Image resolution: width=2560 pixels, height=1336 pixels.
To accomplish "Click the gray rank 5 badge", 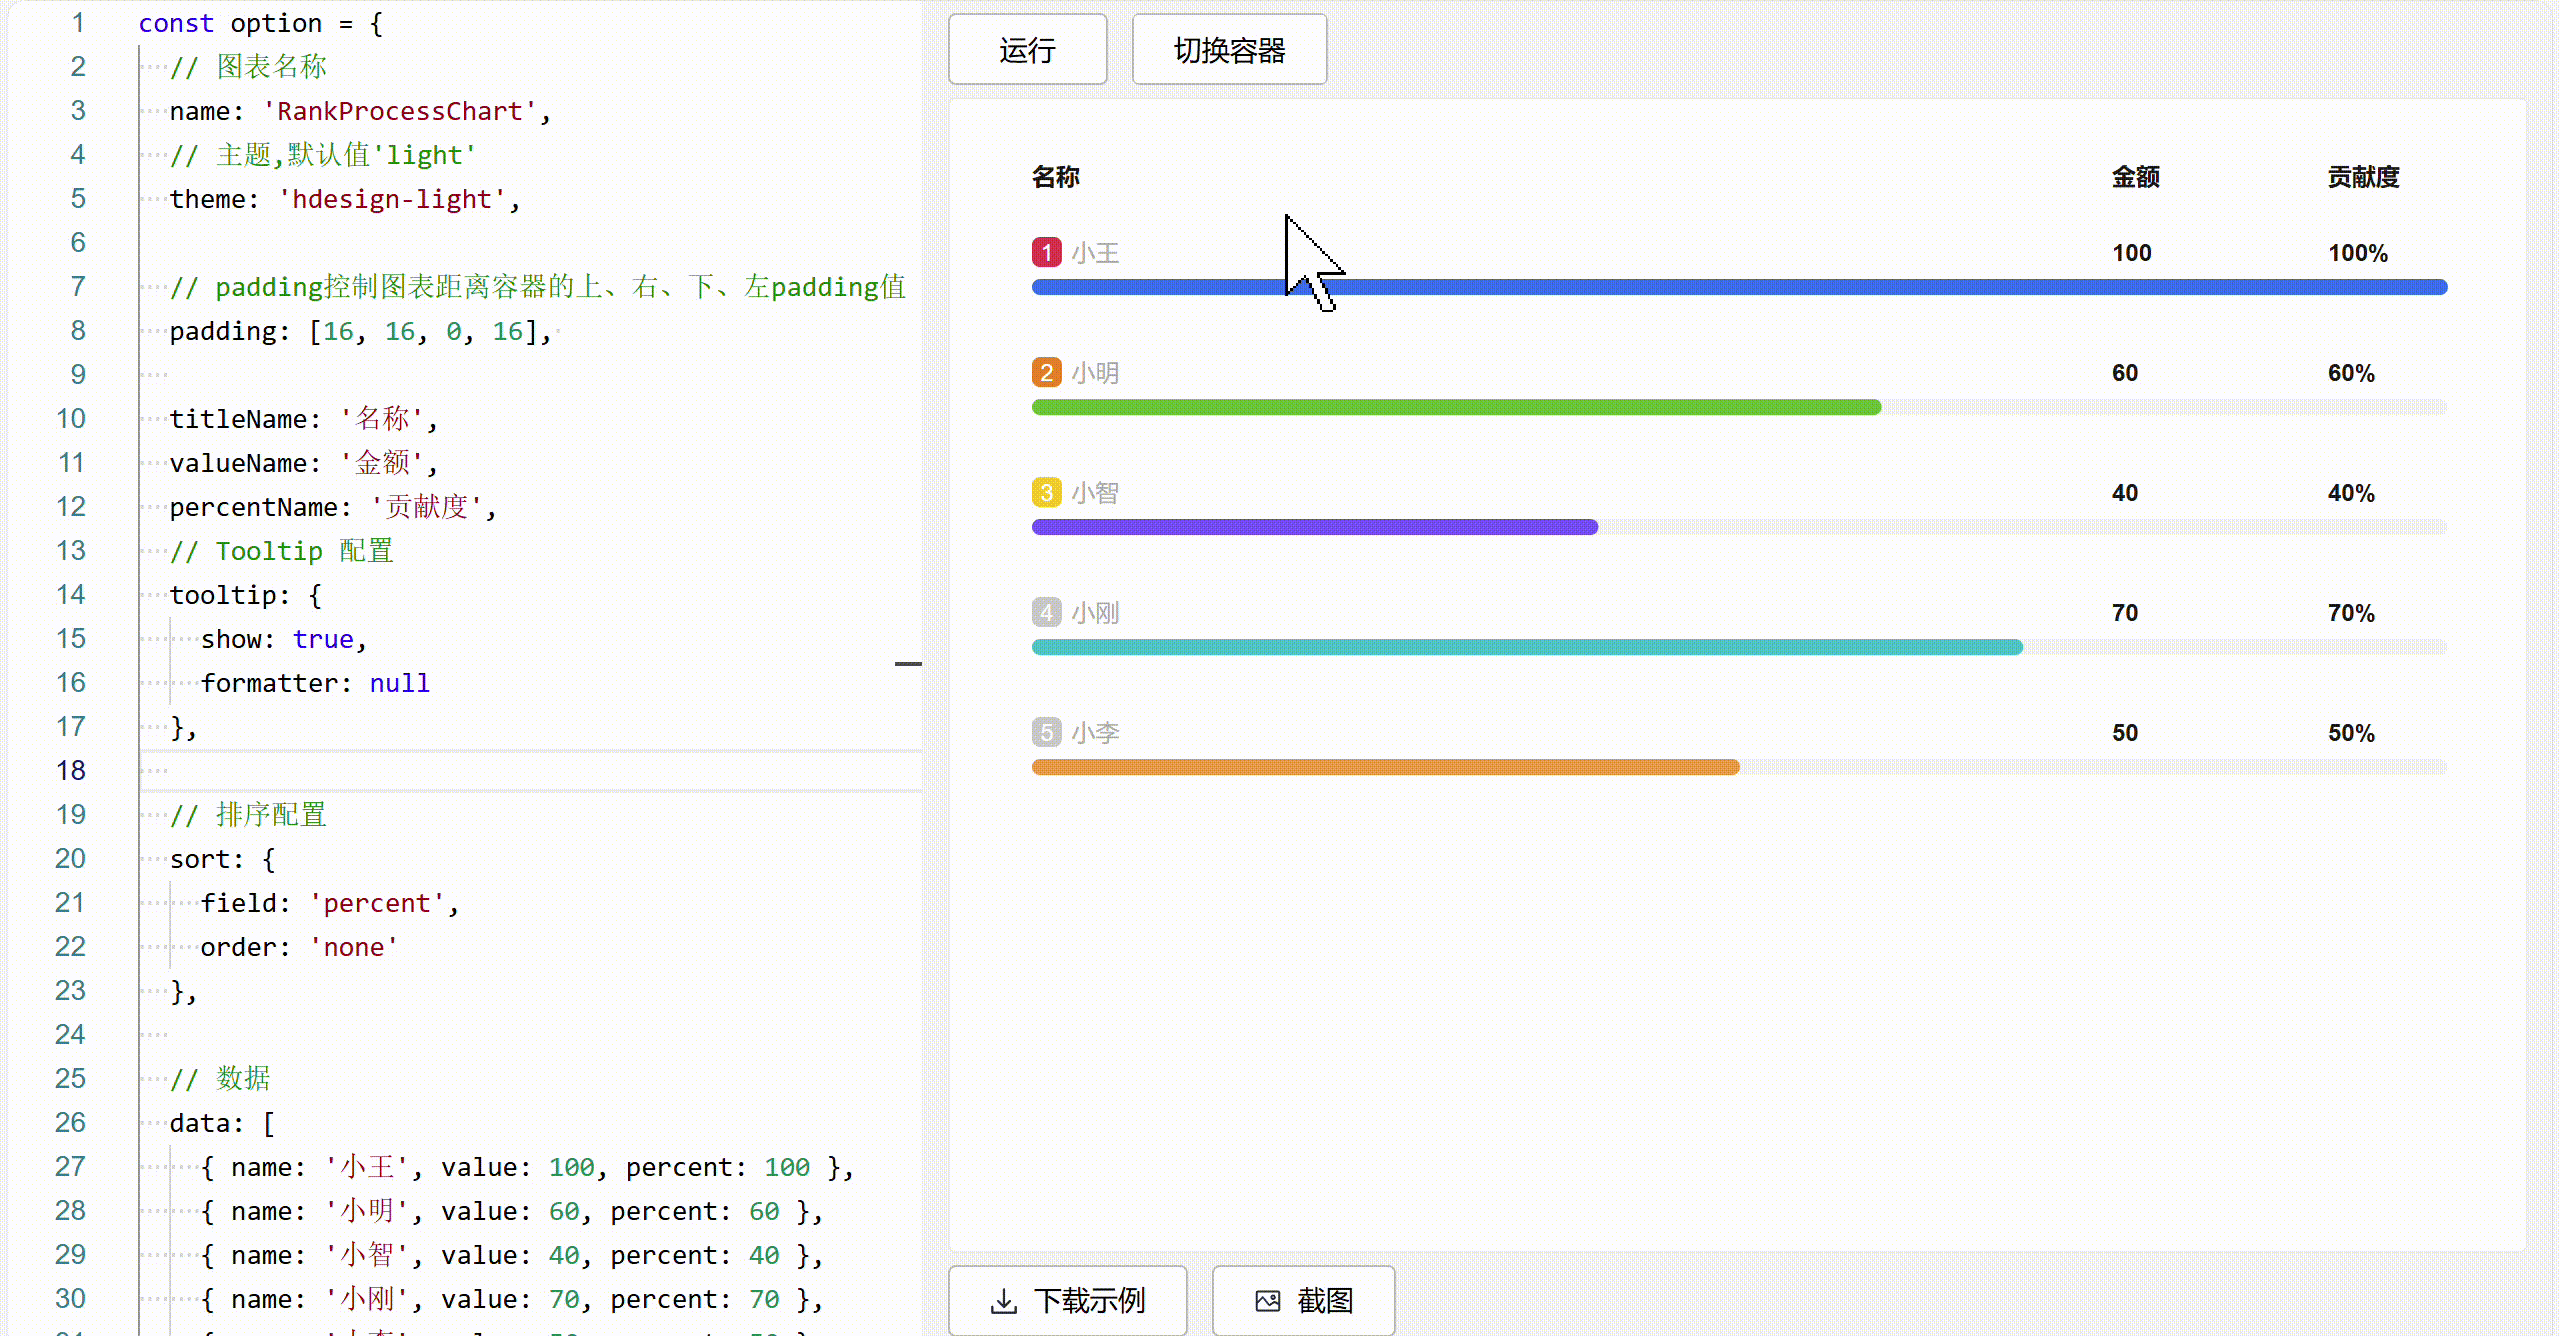I will 1046,733.
